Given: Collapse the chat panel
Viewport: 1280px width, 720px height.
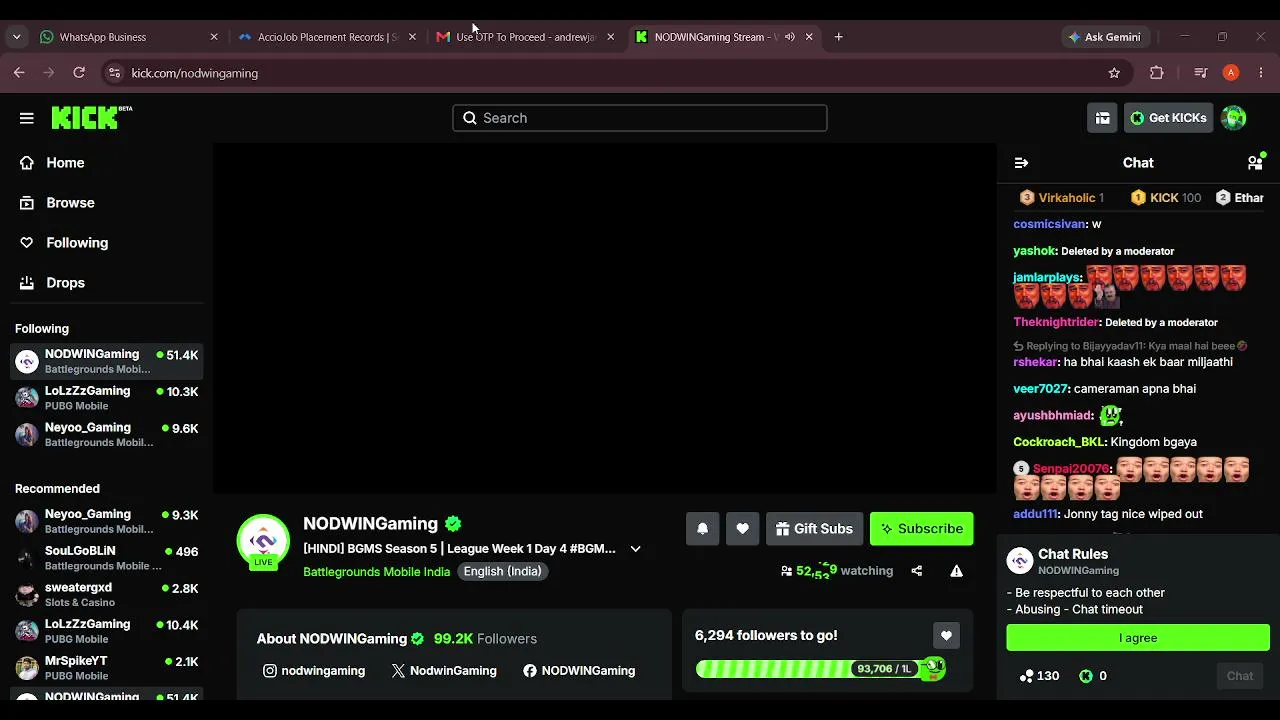Looking at the screenshot, I should tap(1021, 163).
